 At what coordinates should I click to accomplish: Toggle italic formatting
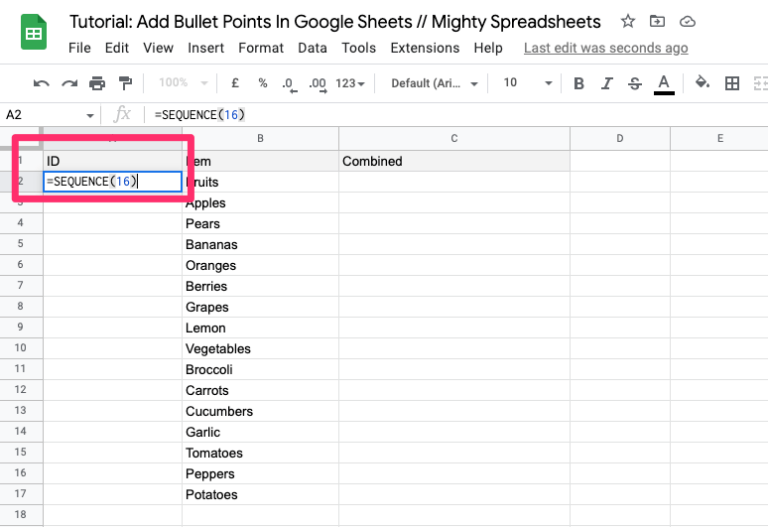coord(607,84)
